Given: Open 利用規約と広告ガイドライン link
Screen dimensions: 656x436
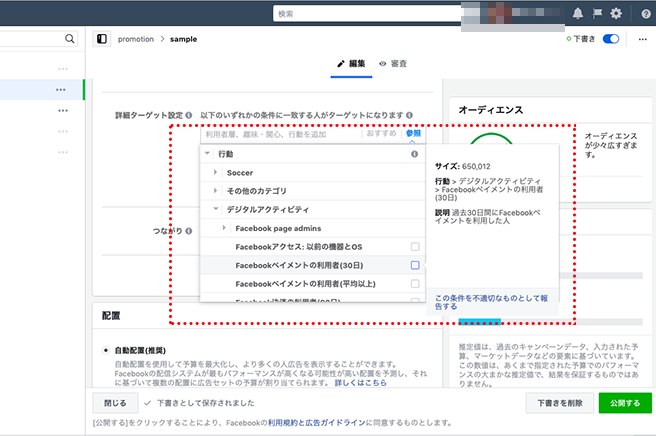Looking at the screenshot, I should 317,423.
